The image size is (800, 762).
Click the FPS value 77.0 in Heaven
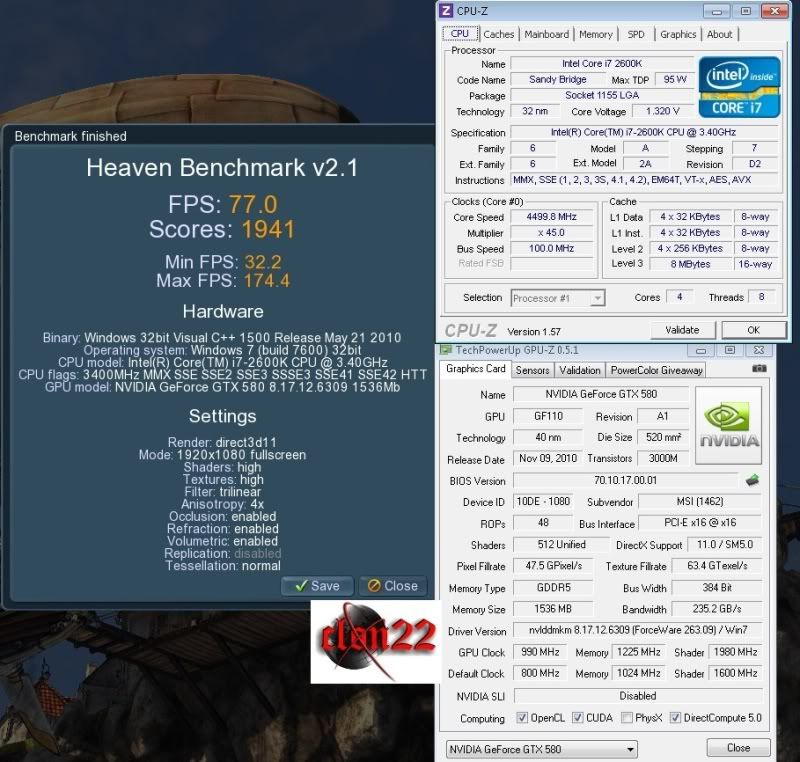point(253,205)
